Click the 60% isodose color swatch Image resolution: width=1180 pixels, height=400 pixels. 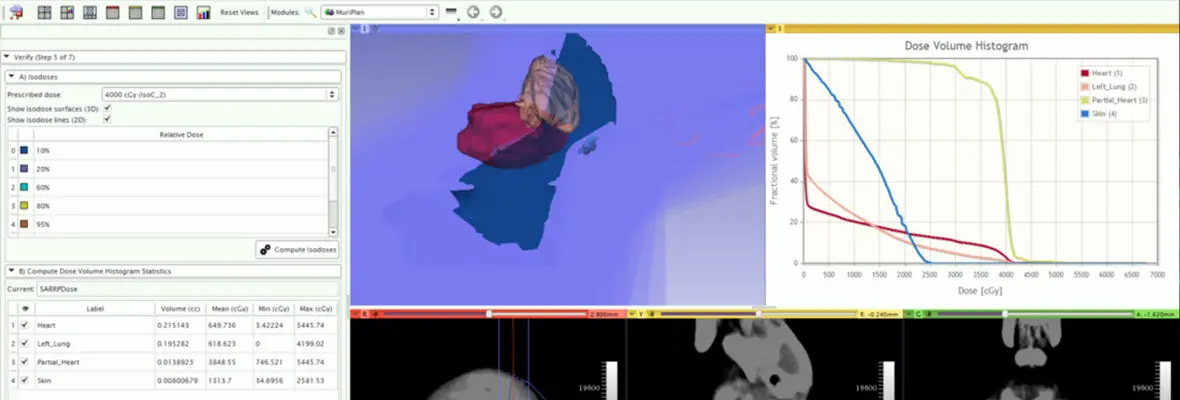click(24, 187)
